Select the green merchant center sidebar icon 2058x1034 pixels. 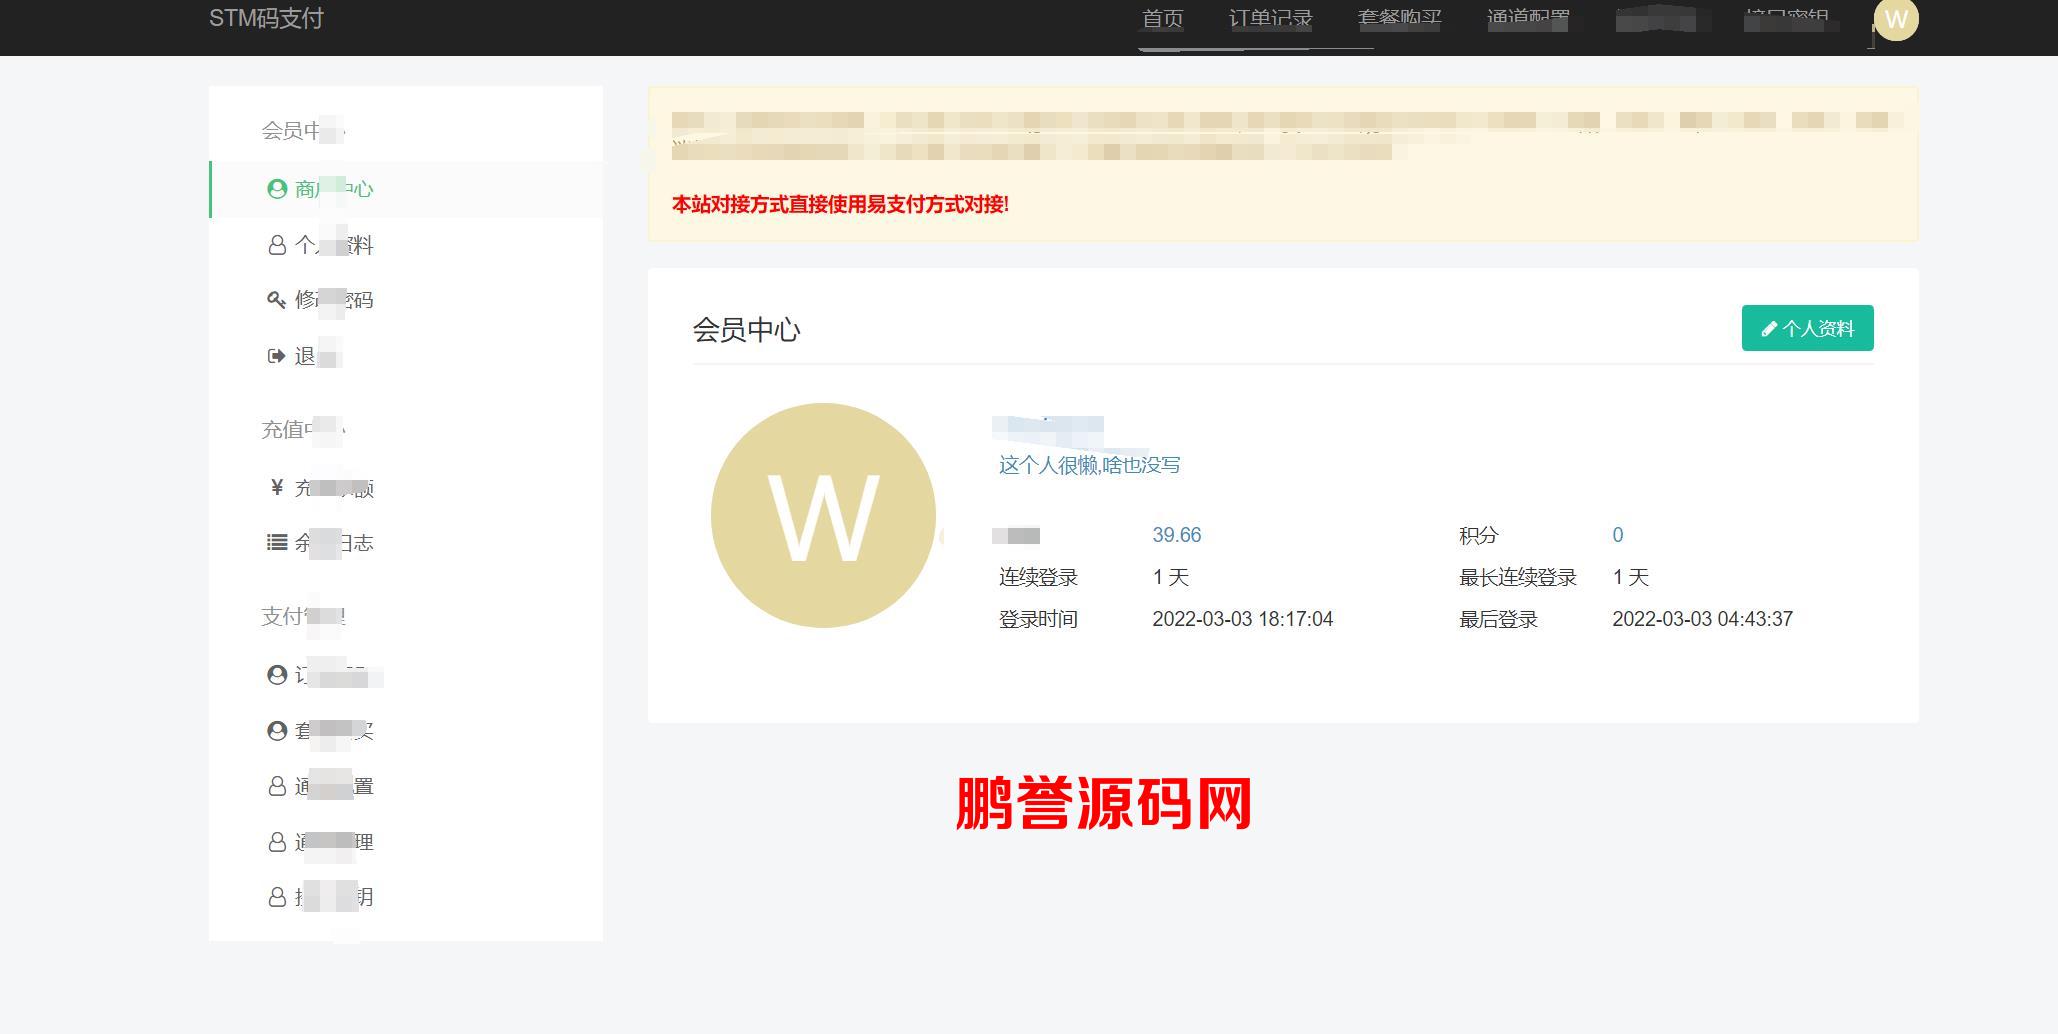click(277, 189)
